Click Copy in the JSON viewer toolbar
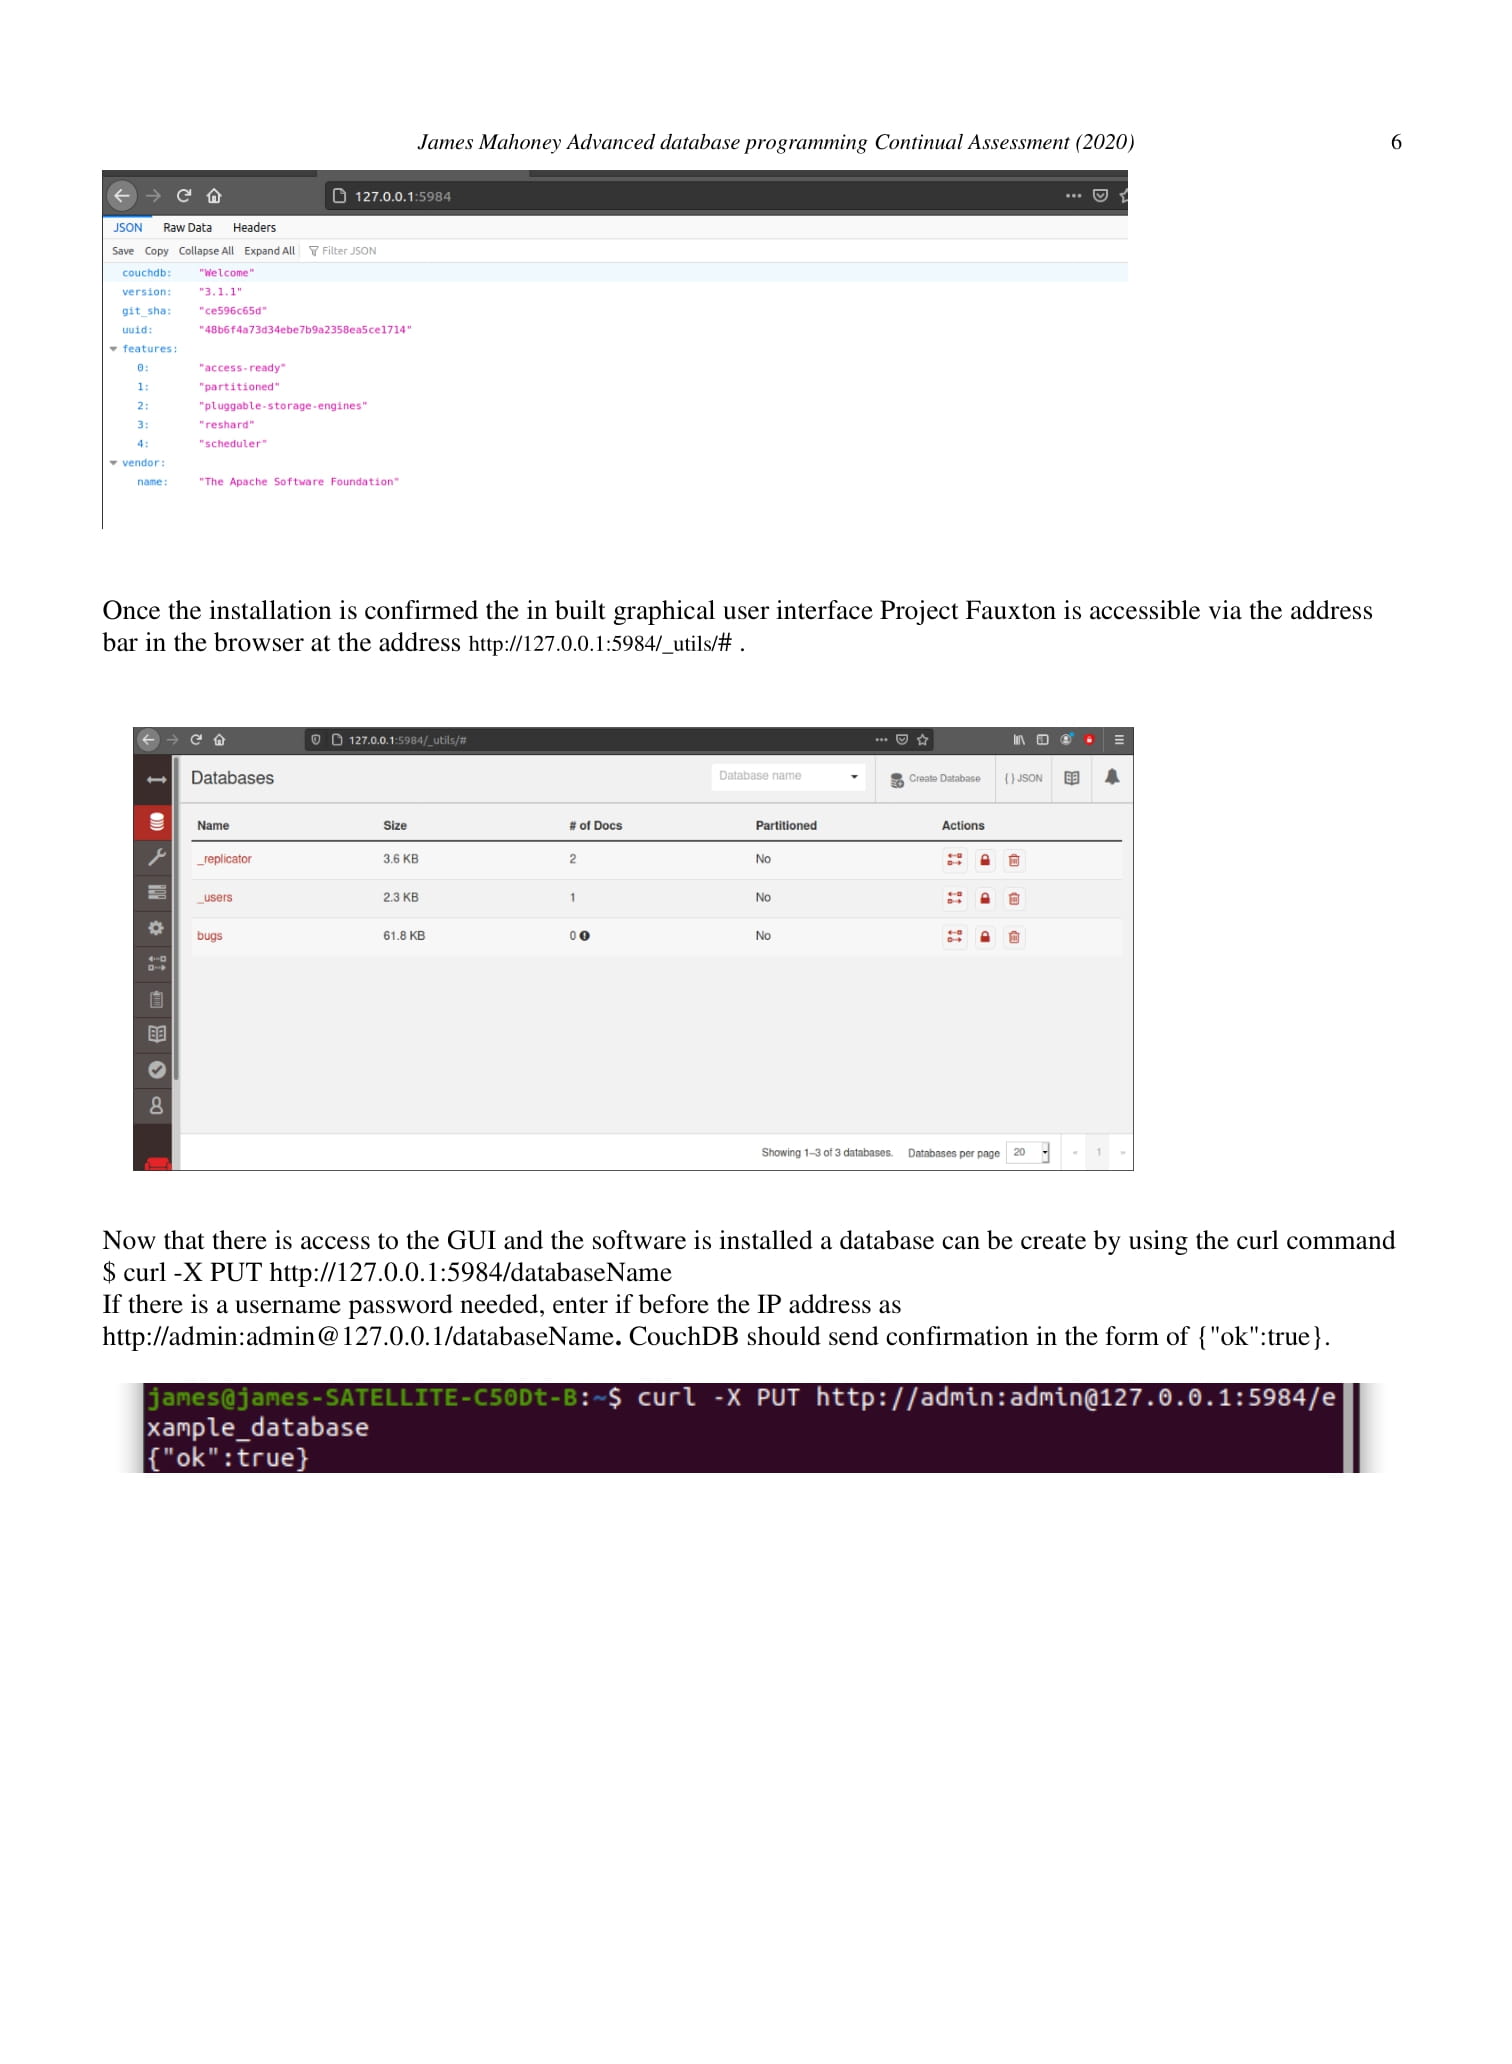This screenshot has height=2064, width=1512. click(157, 251)
